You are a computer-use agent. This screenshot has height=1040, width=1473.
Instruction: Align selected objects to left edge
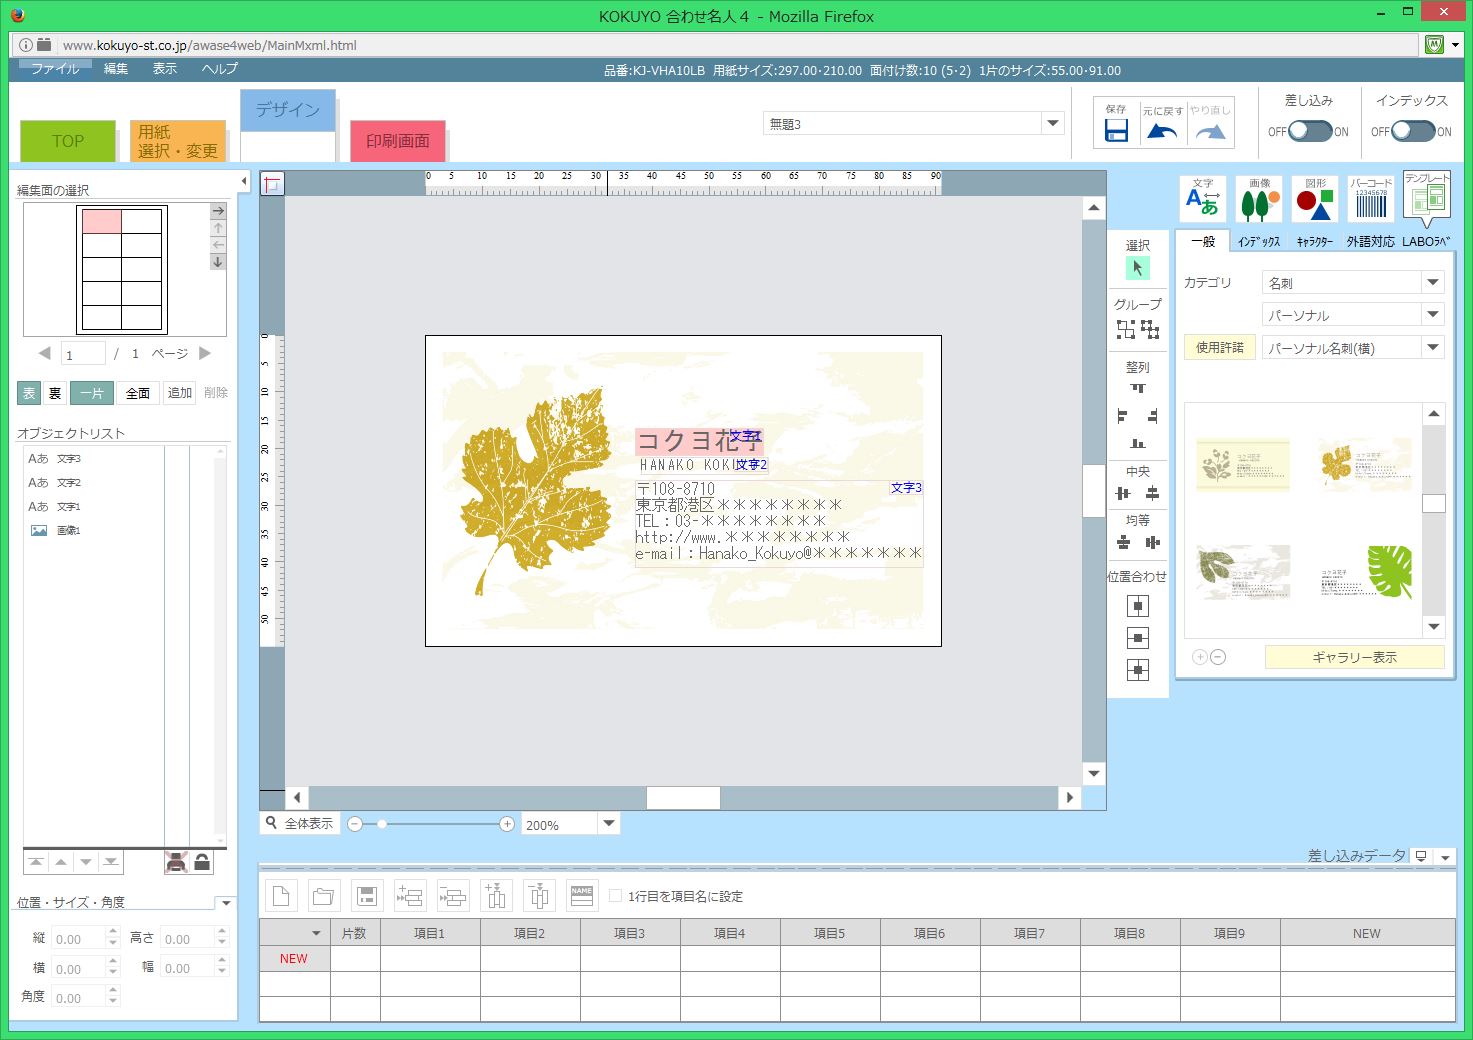tap(1122, 416)
